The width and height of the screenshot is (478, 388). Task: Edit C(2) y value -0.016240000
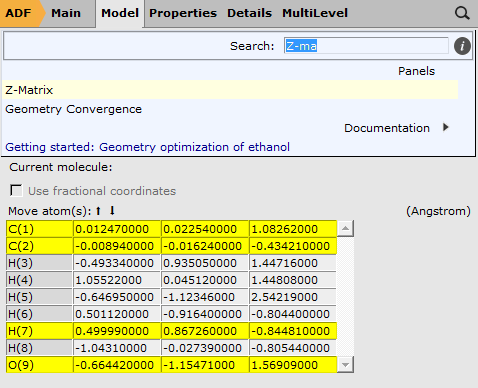(205, 246)
